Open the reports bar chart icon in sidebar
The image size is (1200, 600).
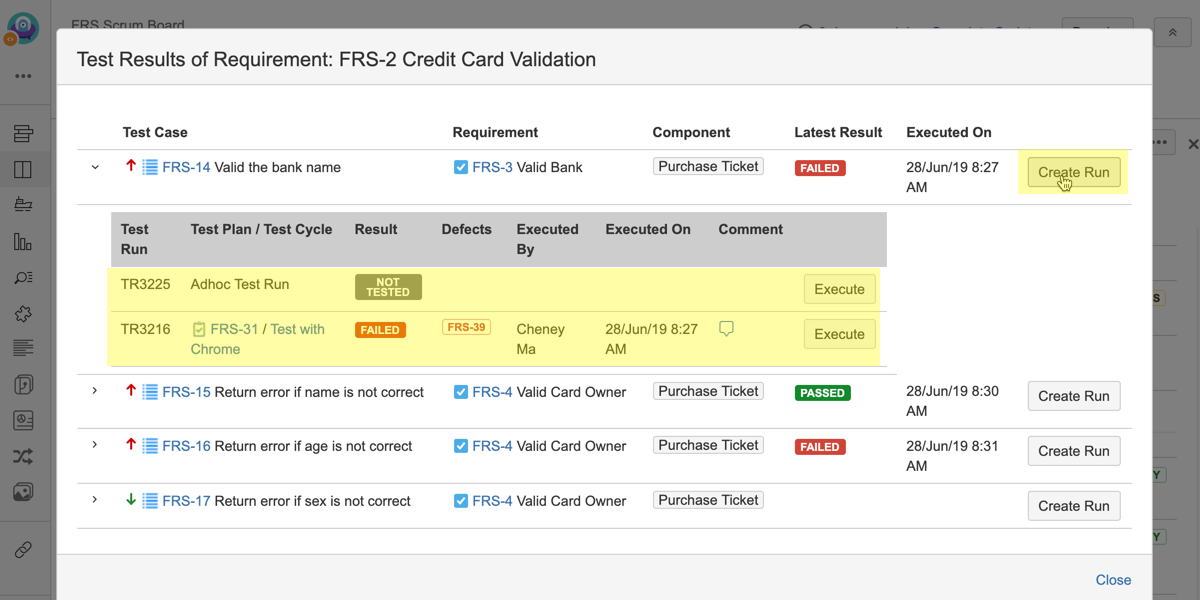pyautogui.click(x=23, y=241)
